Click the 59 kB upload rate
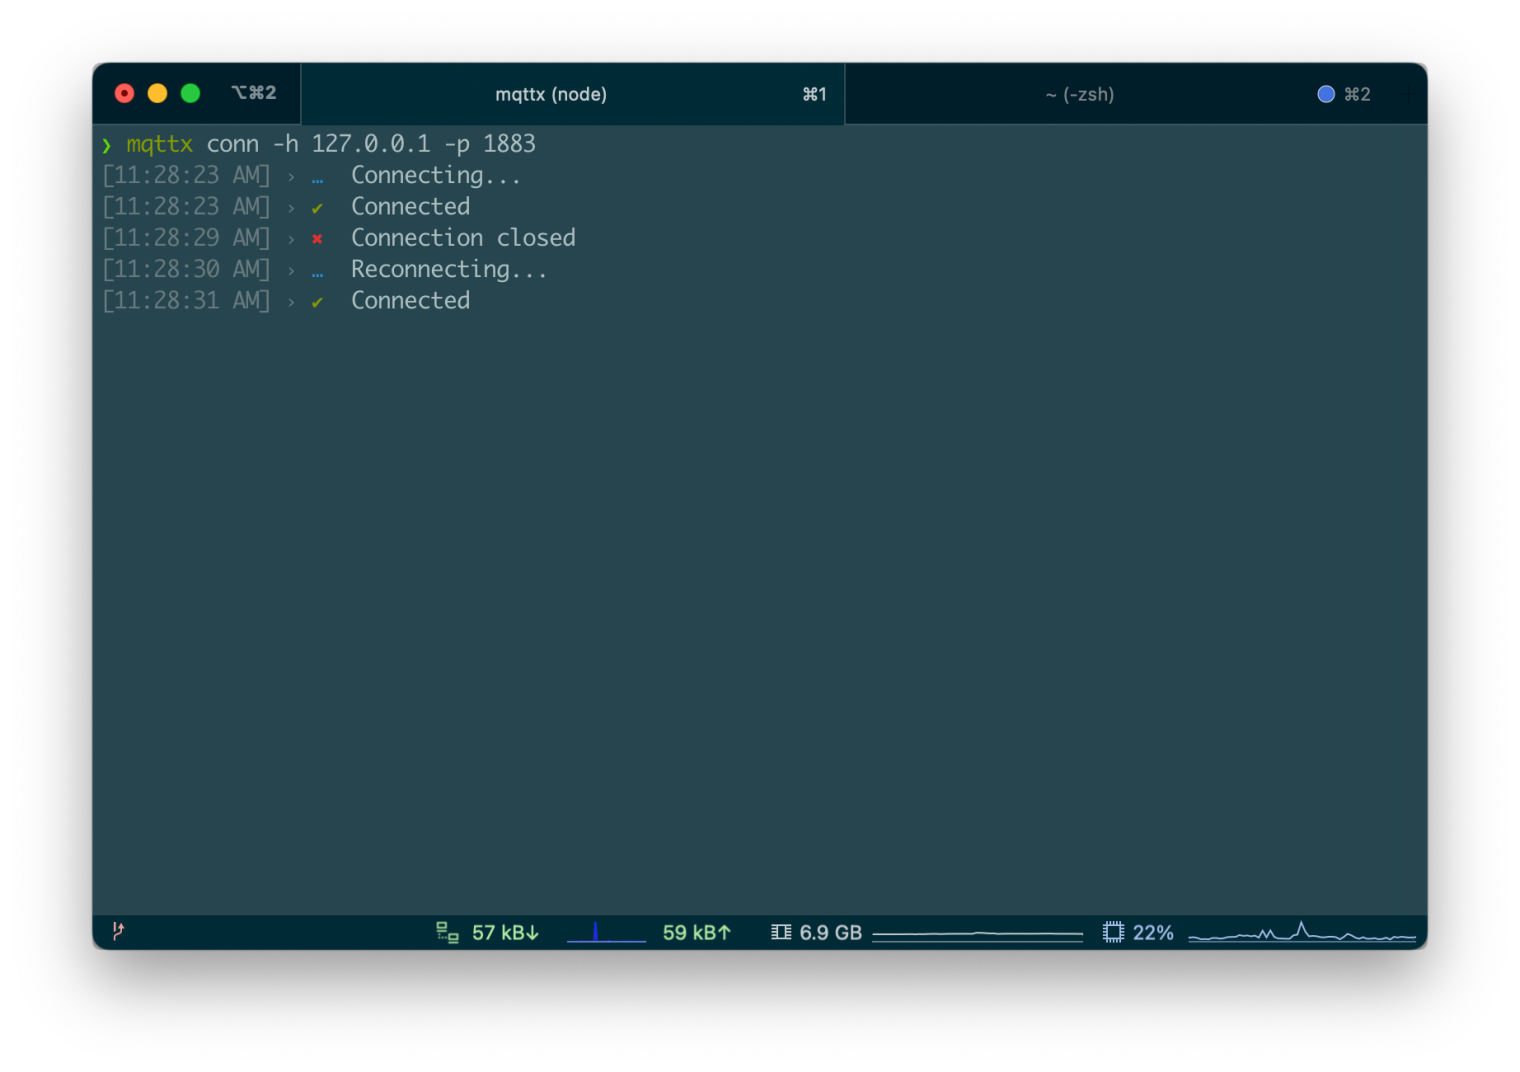 696,932
